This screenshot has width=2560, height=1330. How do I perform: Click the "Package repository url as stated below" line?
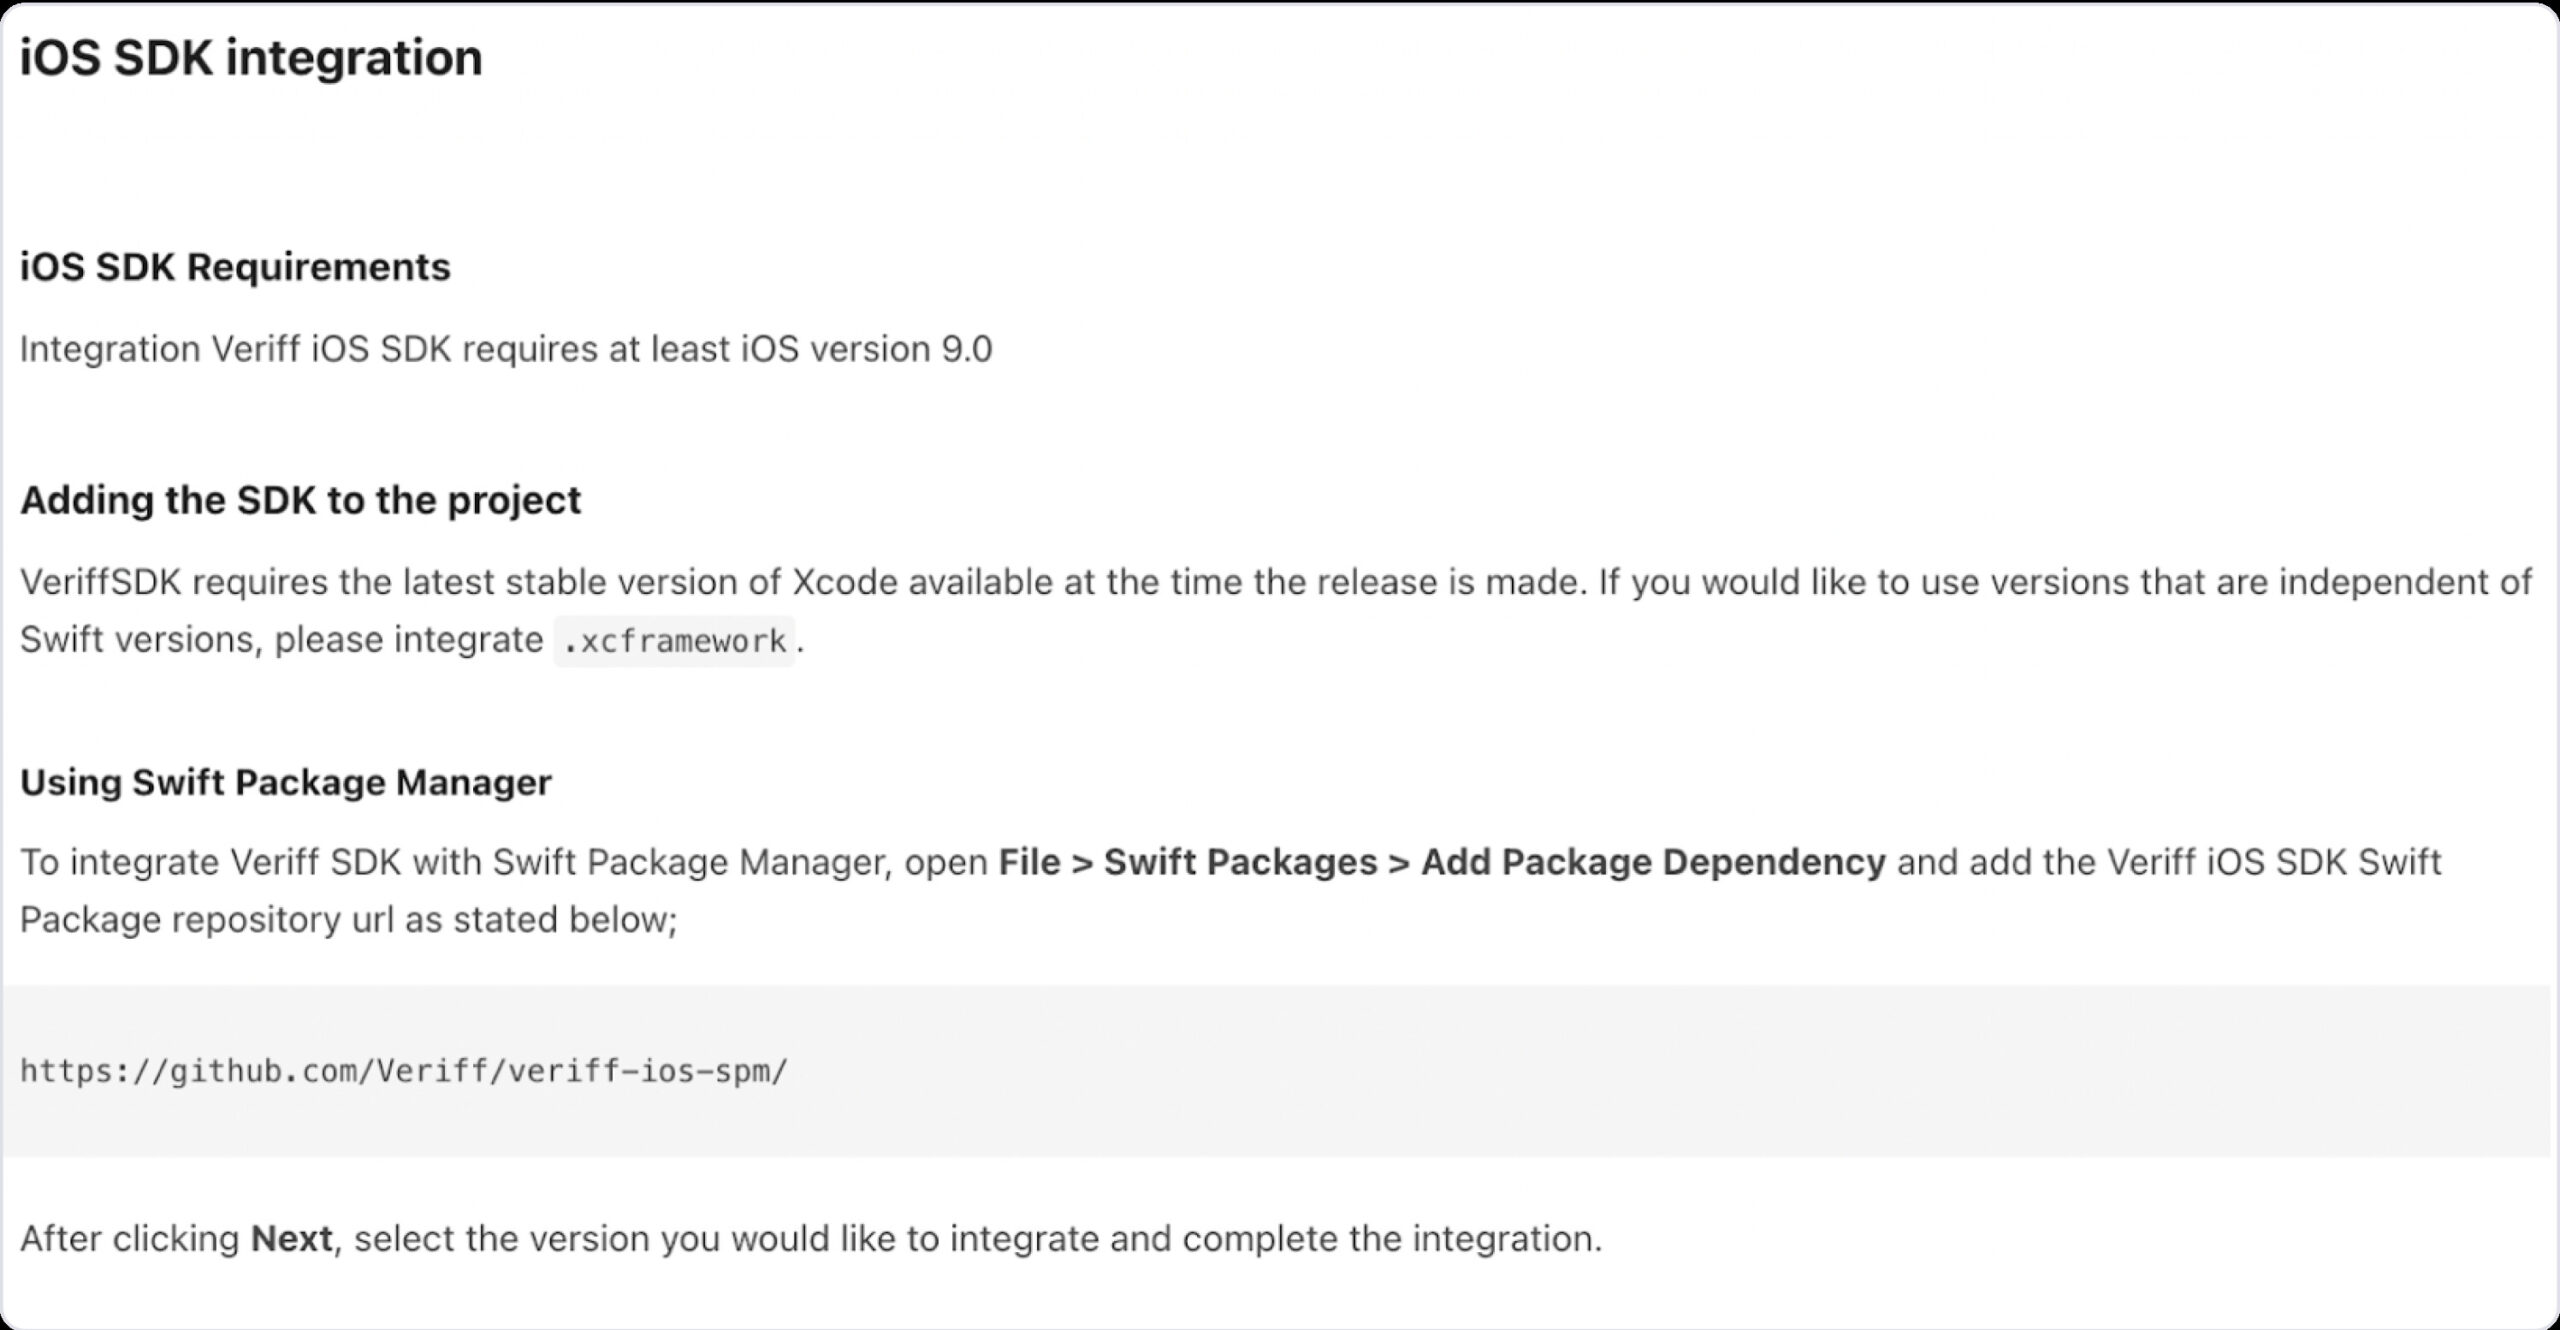coord(349,920)
